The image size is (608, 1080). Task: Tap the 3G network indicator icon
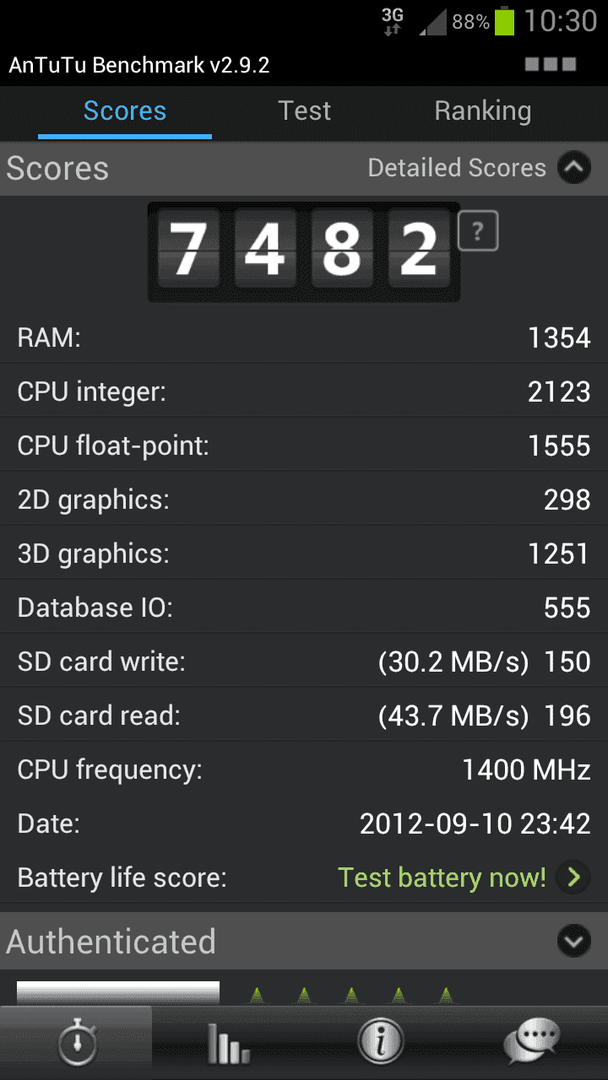click(x=392, y=21)
